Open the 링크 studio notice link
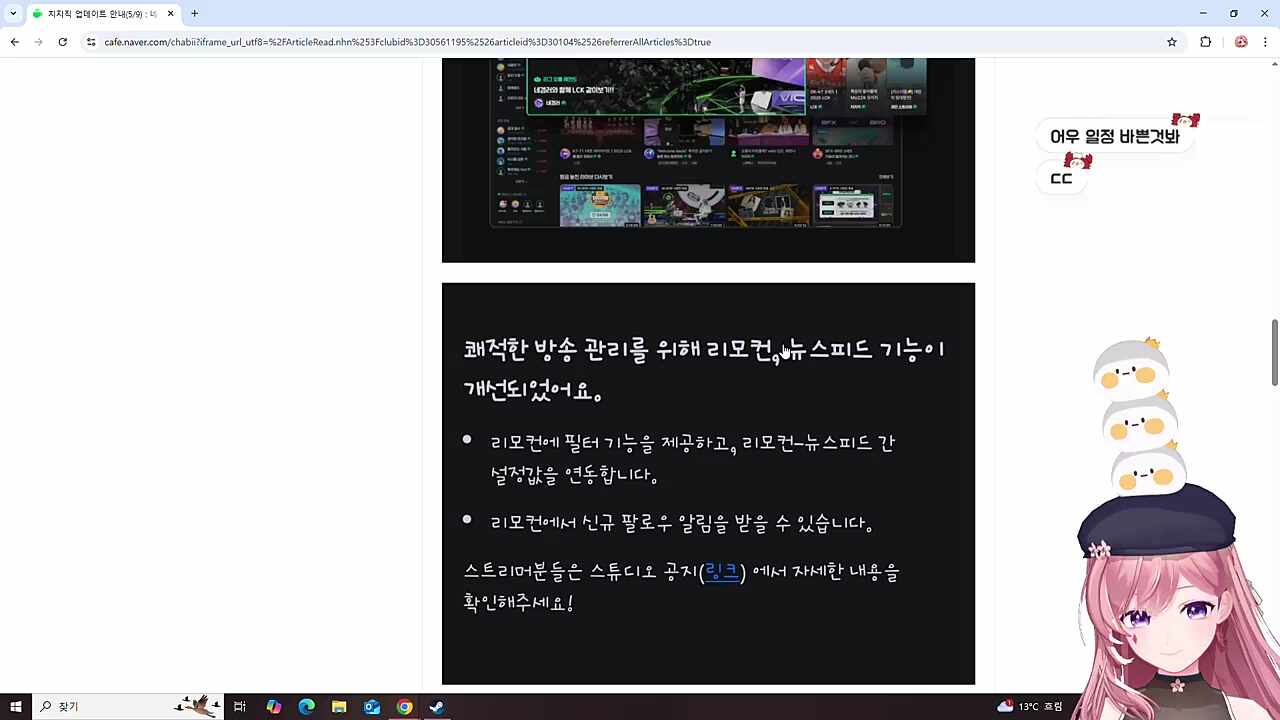The image size is (1280, 720). (722, 572)
